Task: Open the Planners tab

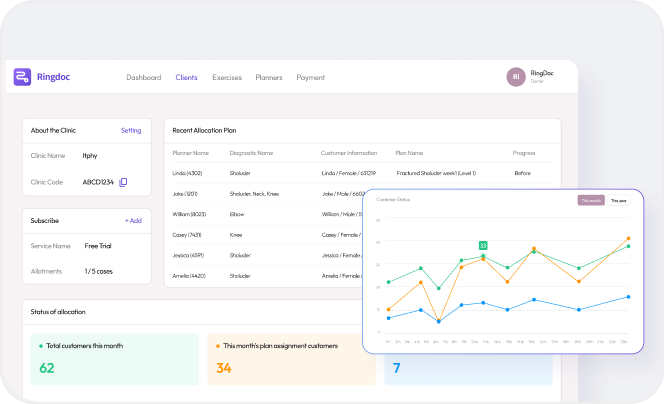Action: tap(269, 77)
